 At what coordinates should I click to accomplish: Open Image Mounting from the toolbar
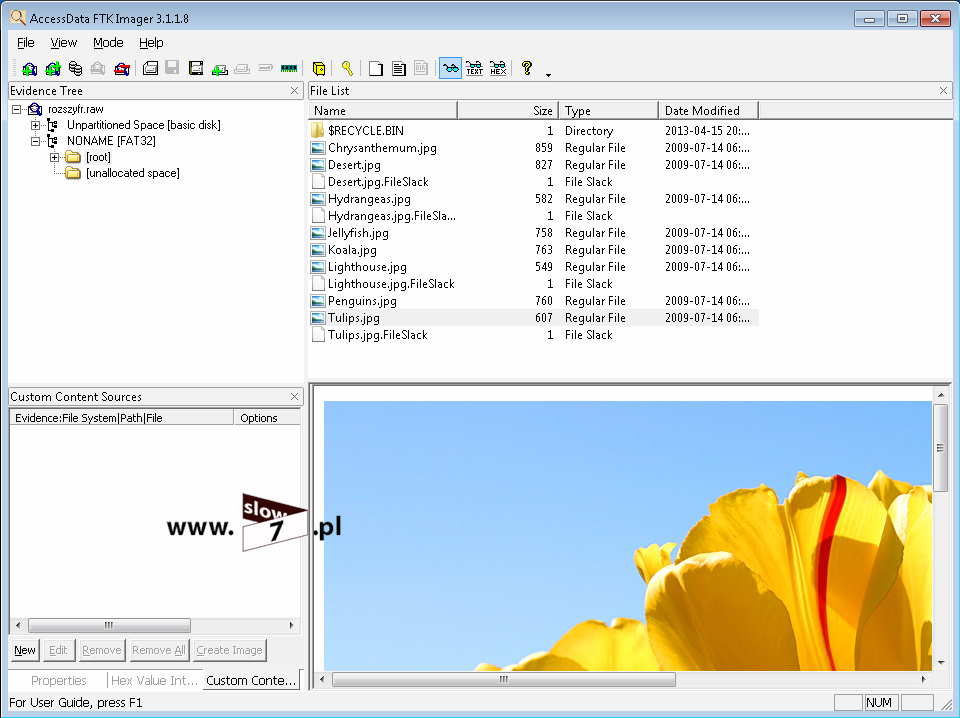coord(75,69)
